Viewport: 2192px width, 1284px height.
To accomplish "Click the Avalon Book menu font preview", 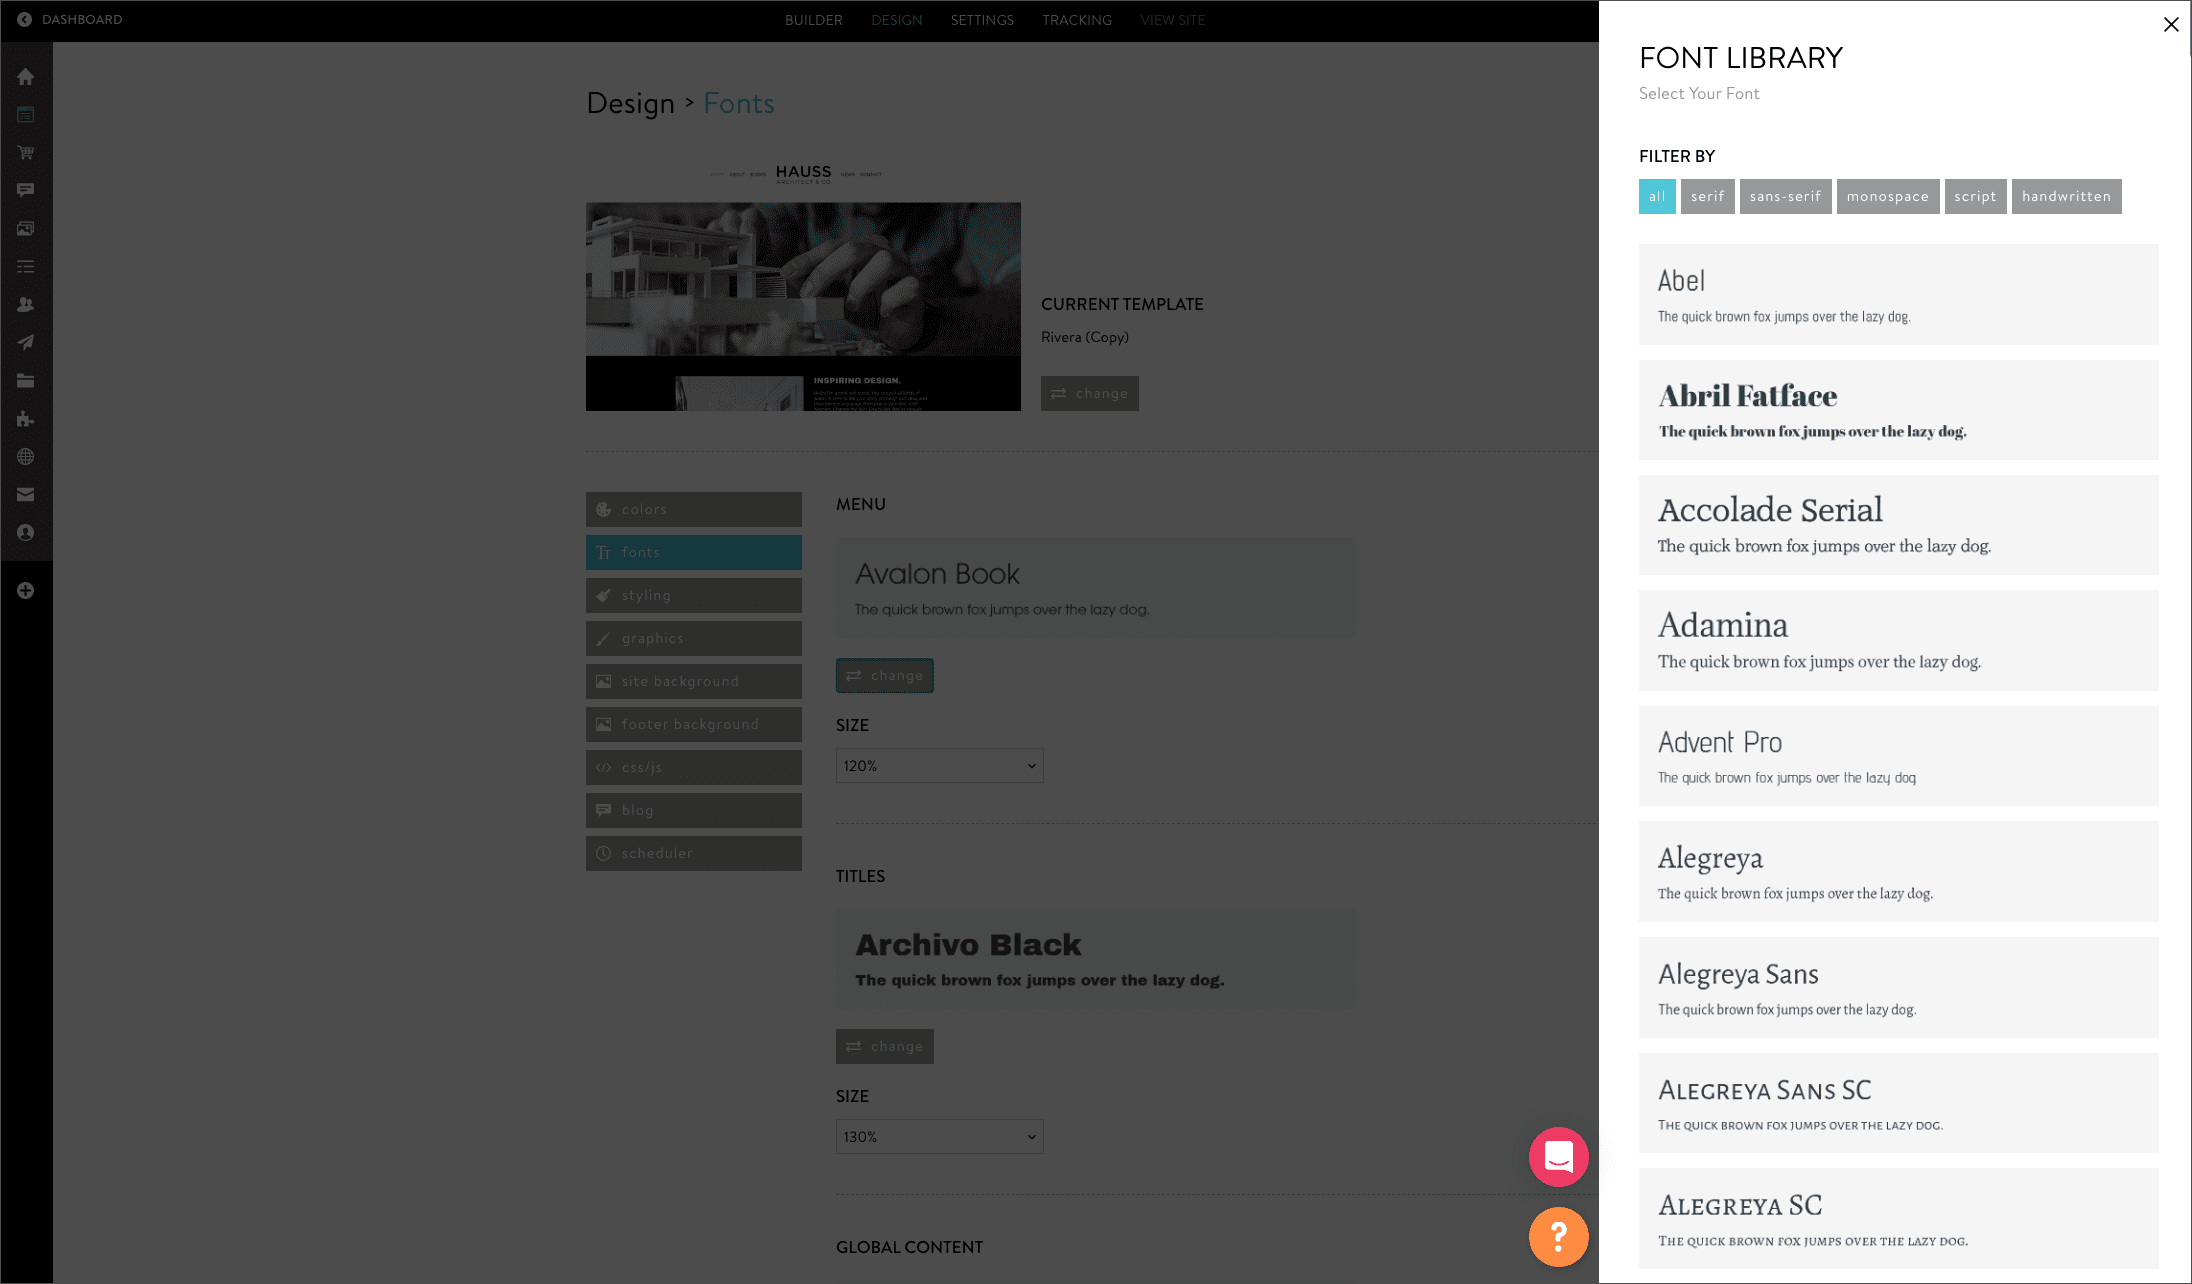I will tap(1095, 588).
